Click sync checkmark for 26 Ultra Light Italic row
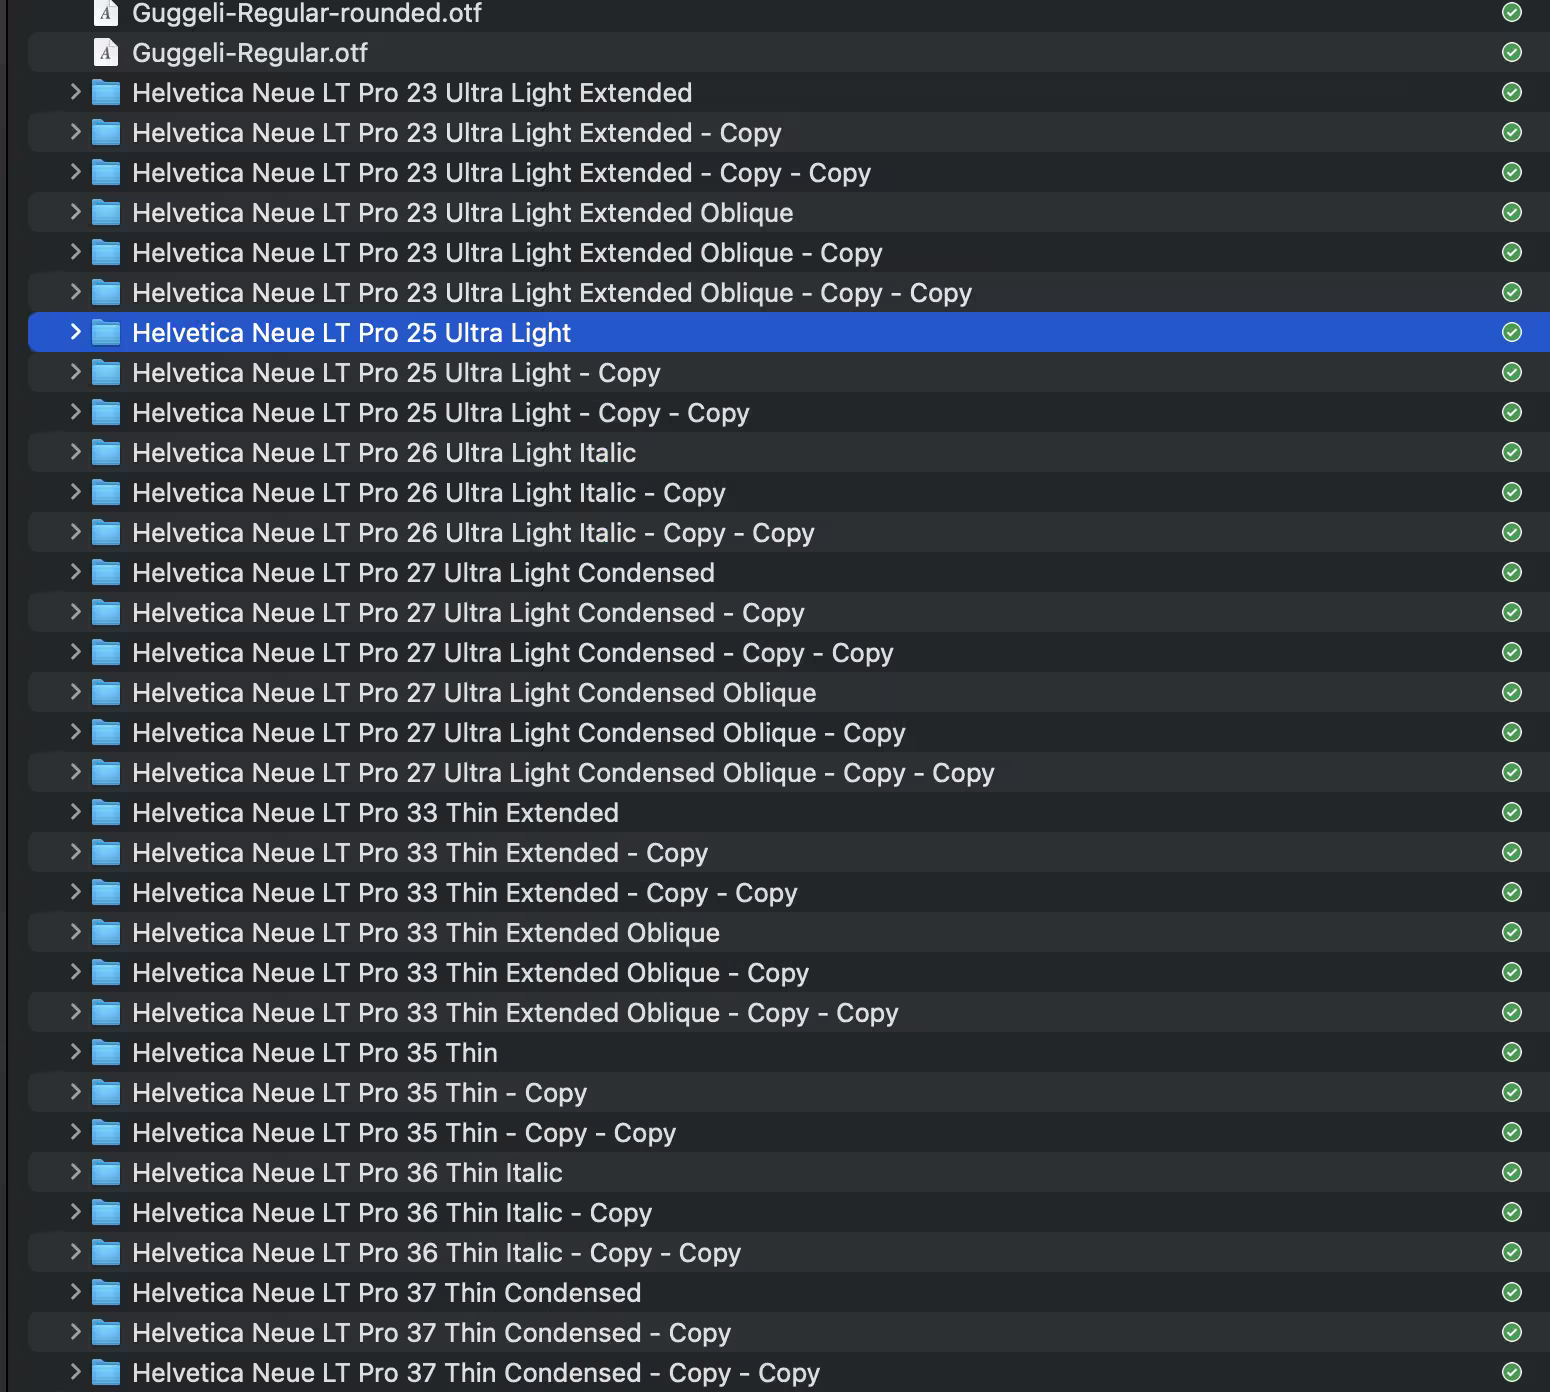1550x1392 pixels. click(1512, 452)
